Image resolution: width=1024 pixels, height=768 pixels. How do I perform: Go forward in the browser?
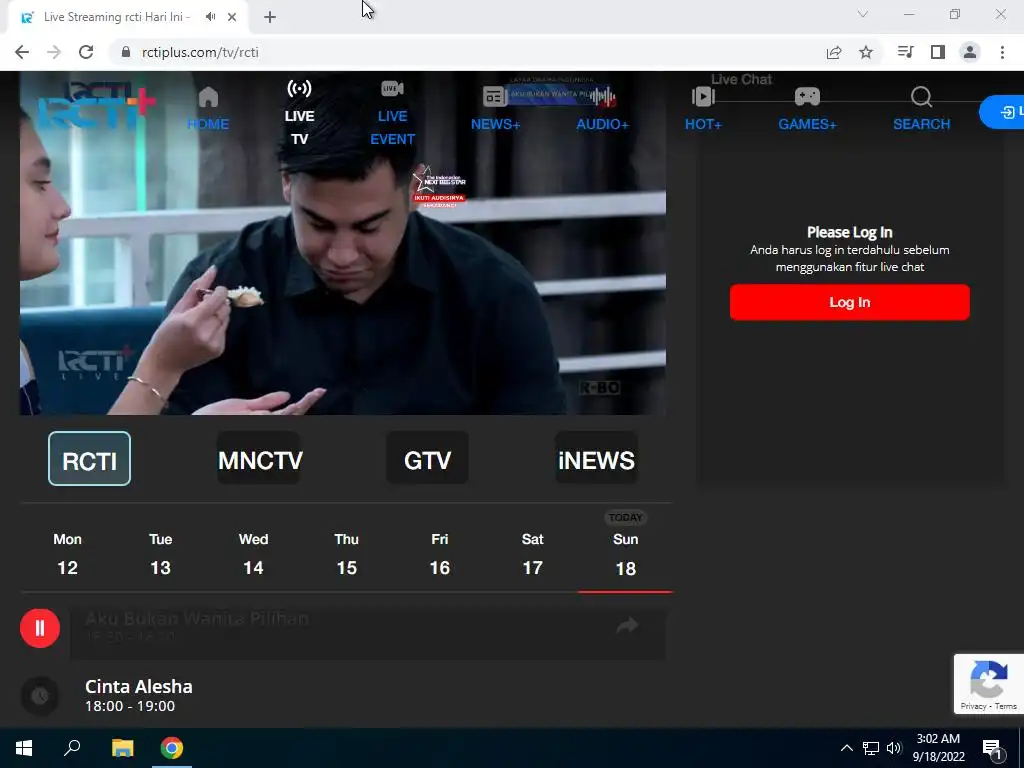(x=54, y=52)
